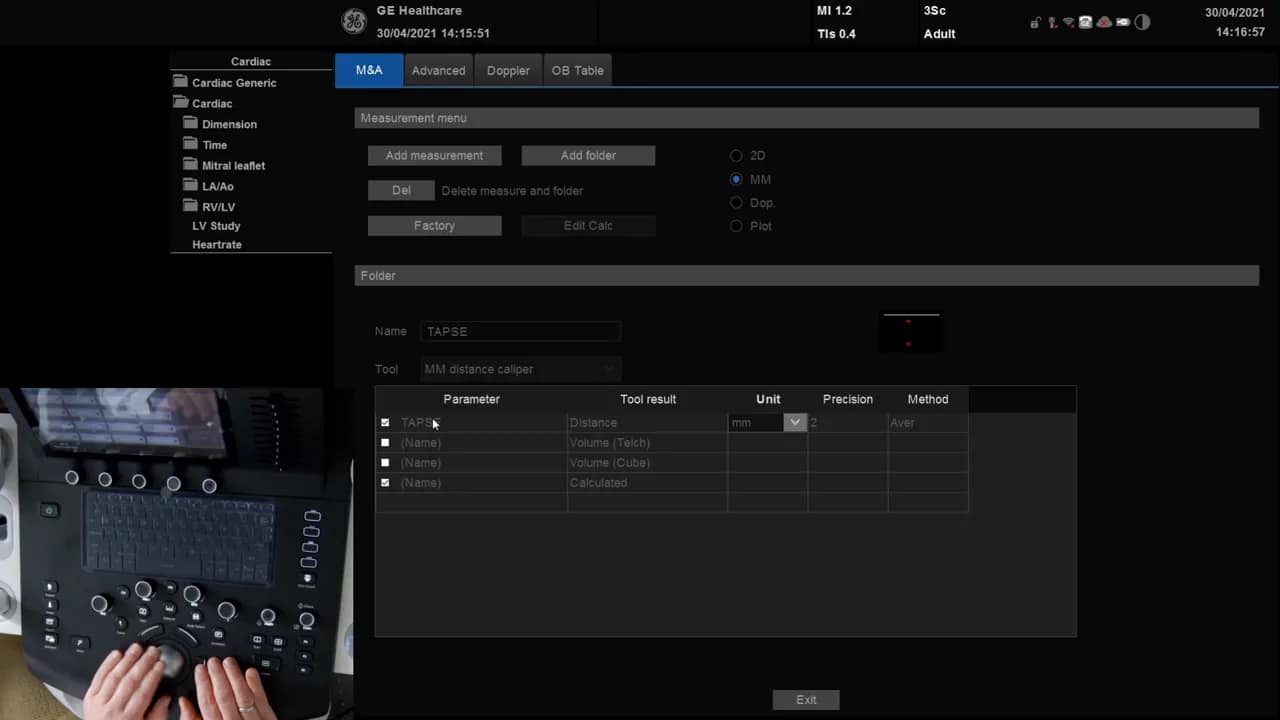Screen dimensions: 1280x720
Task: Click the unlocked padlock status icon
Action: coord(1036,22)
